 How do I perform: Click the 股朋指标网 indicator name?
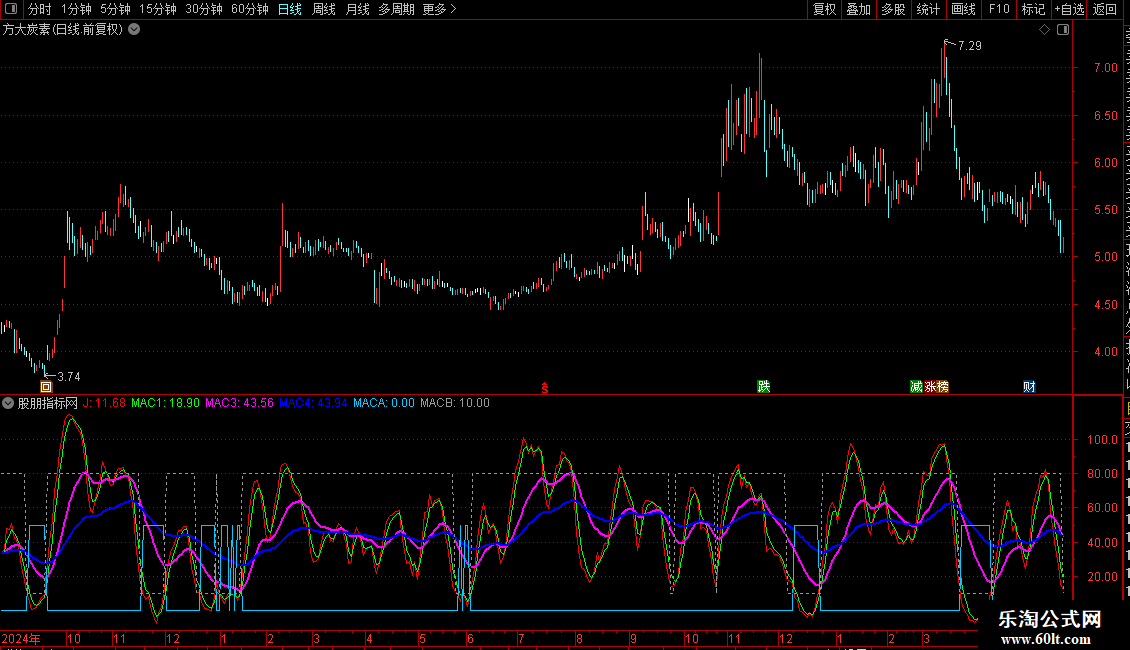click(48, 404)
